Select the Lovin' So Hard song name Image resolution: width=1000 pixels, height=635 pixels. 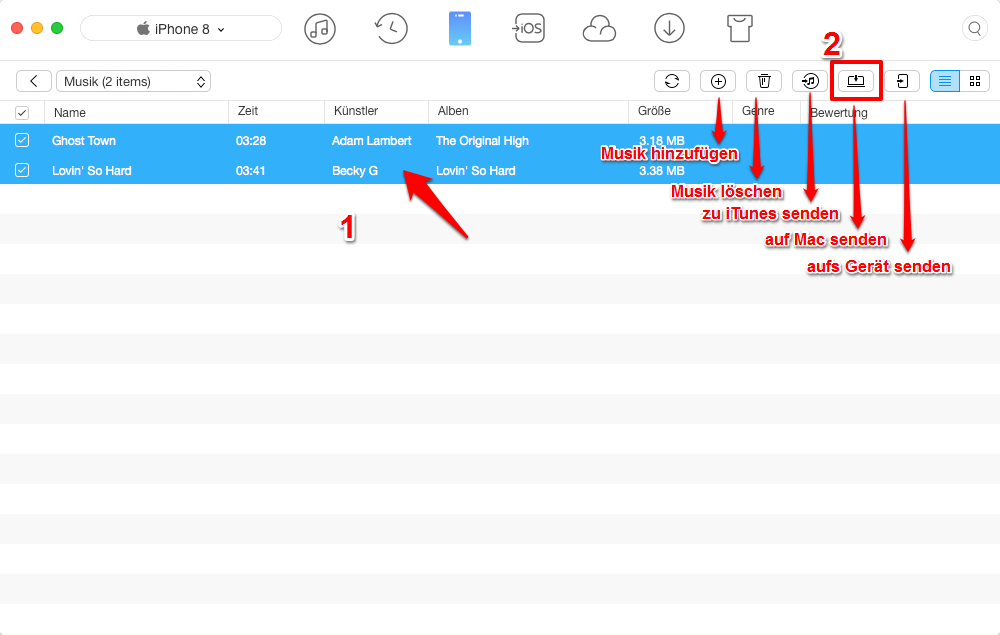click(x=91, y=170)
